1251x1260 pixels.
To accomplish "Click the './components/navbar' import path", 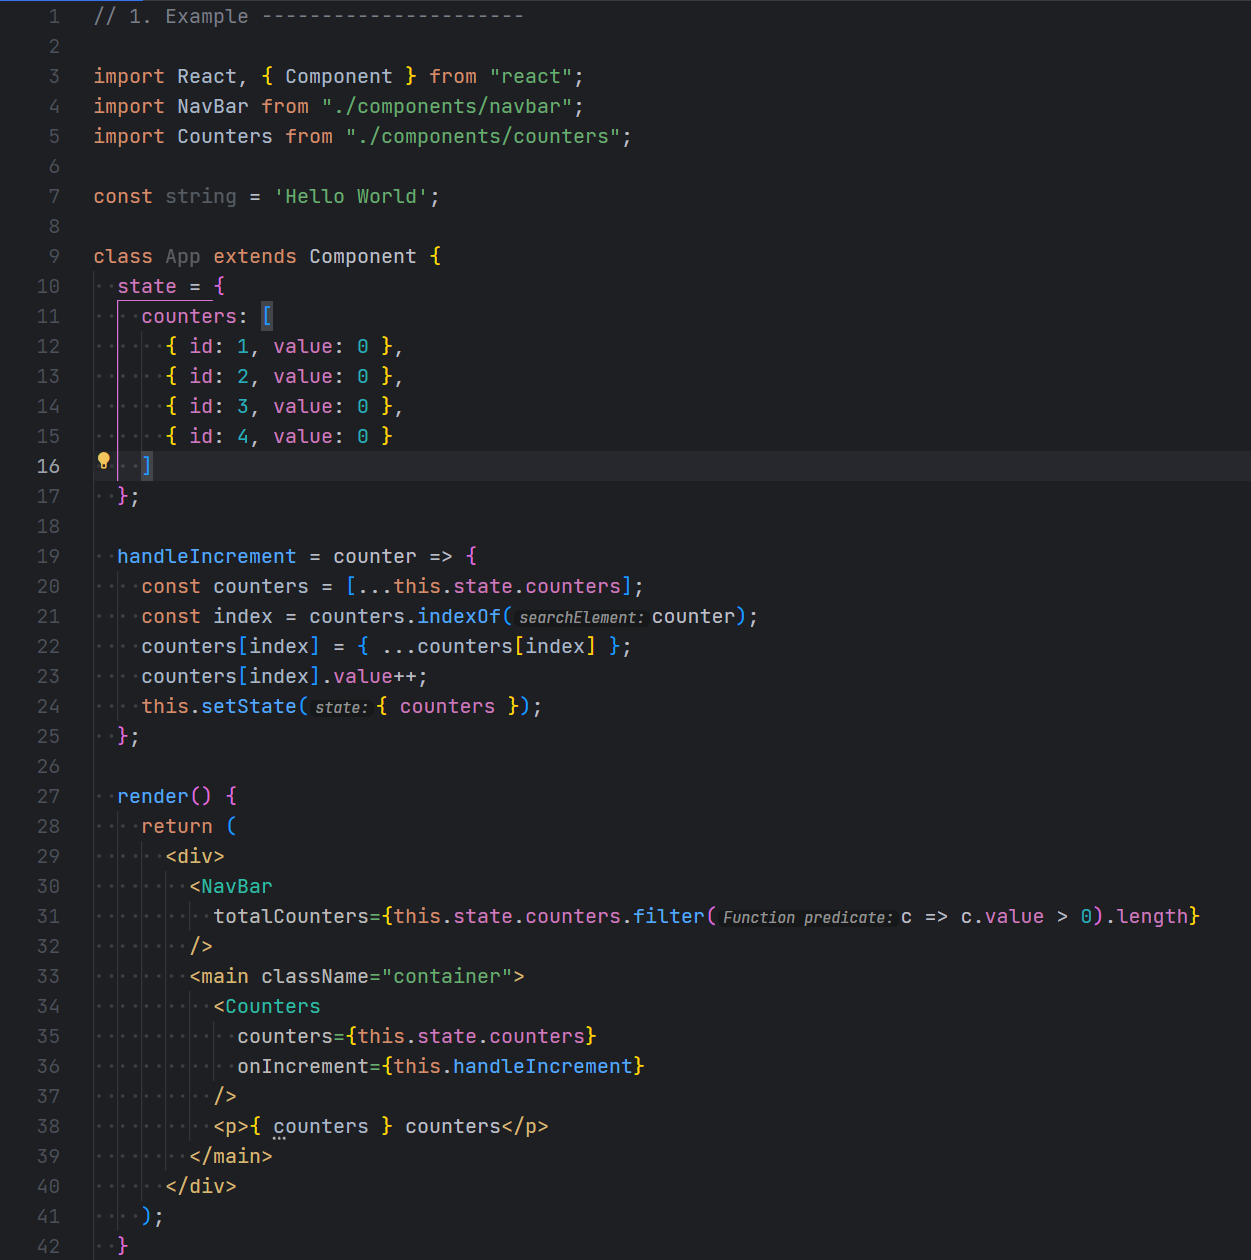I will (447, 106).
